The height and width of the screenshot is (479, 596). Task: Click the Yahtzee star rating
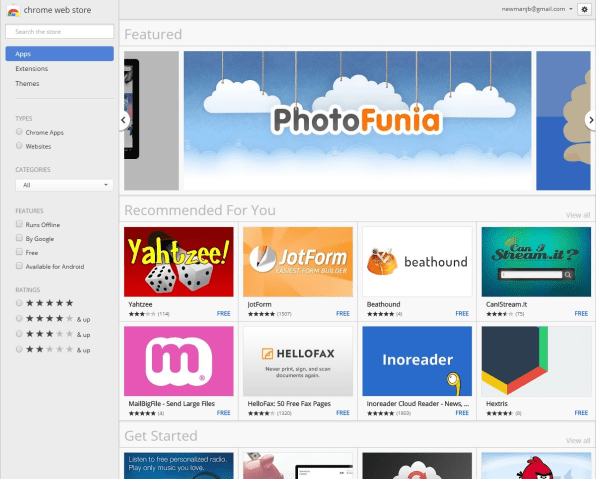(142, 314)
